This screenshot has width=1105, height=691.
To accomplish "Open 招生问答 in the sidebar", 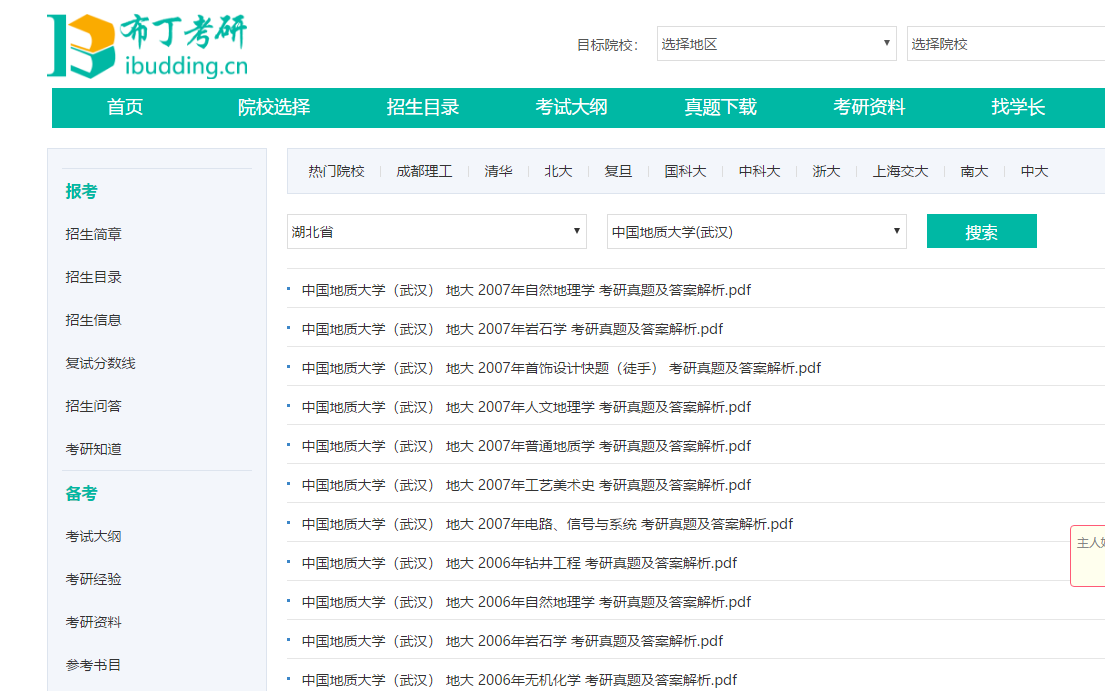I will tap(94, 406).
